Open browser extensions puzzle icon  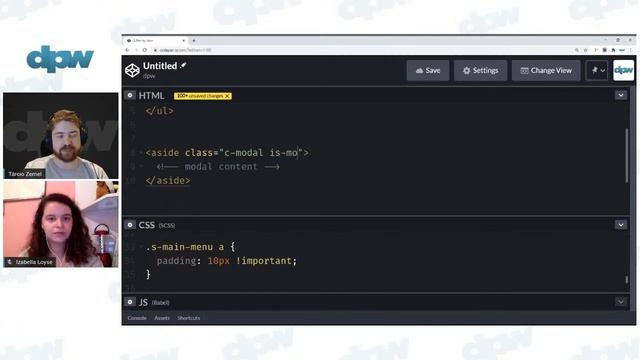613,50
